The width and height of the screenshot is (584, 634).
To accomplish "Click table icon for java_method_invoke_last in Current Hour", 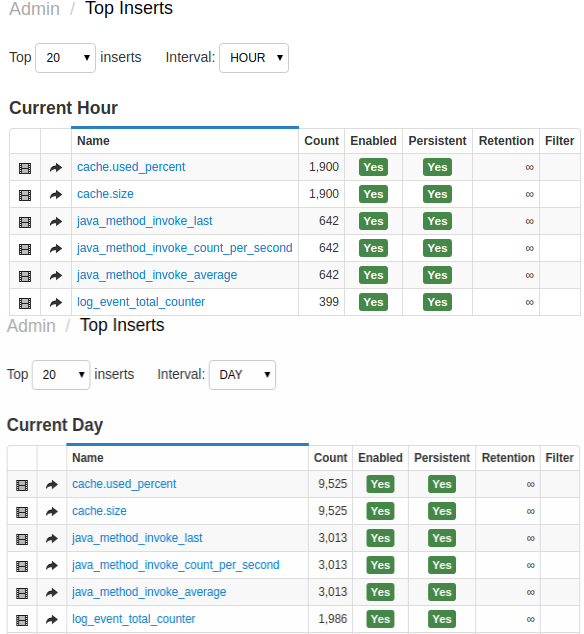I will pos(25,222).
